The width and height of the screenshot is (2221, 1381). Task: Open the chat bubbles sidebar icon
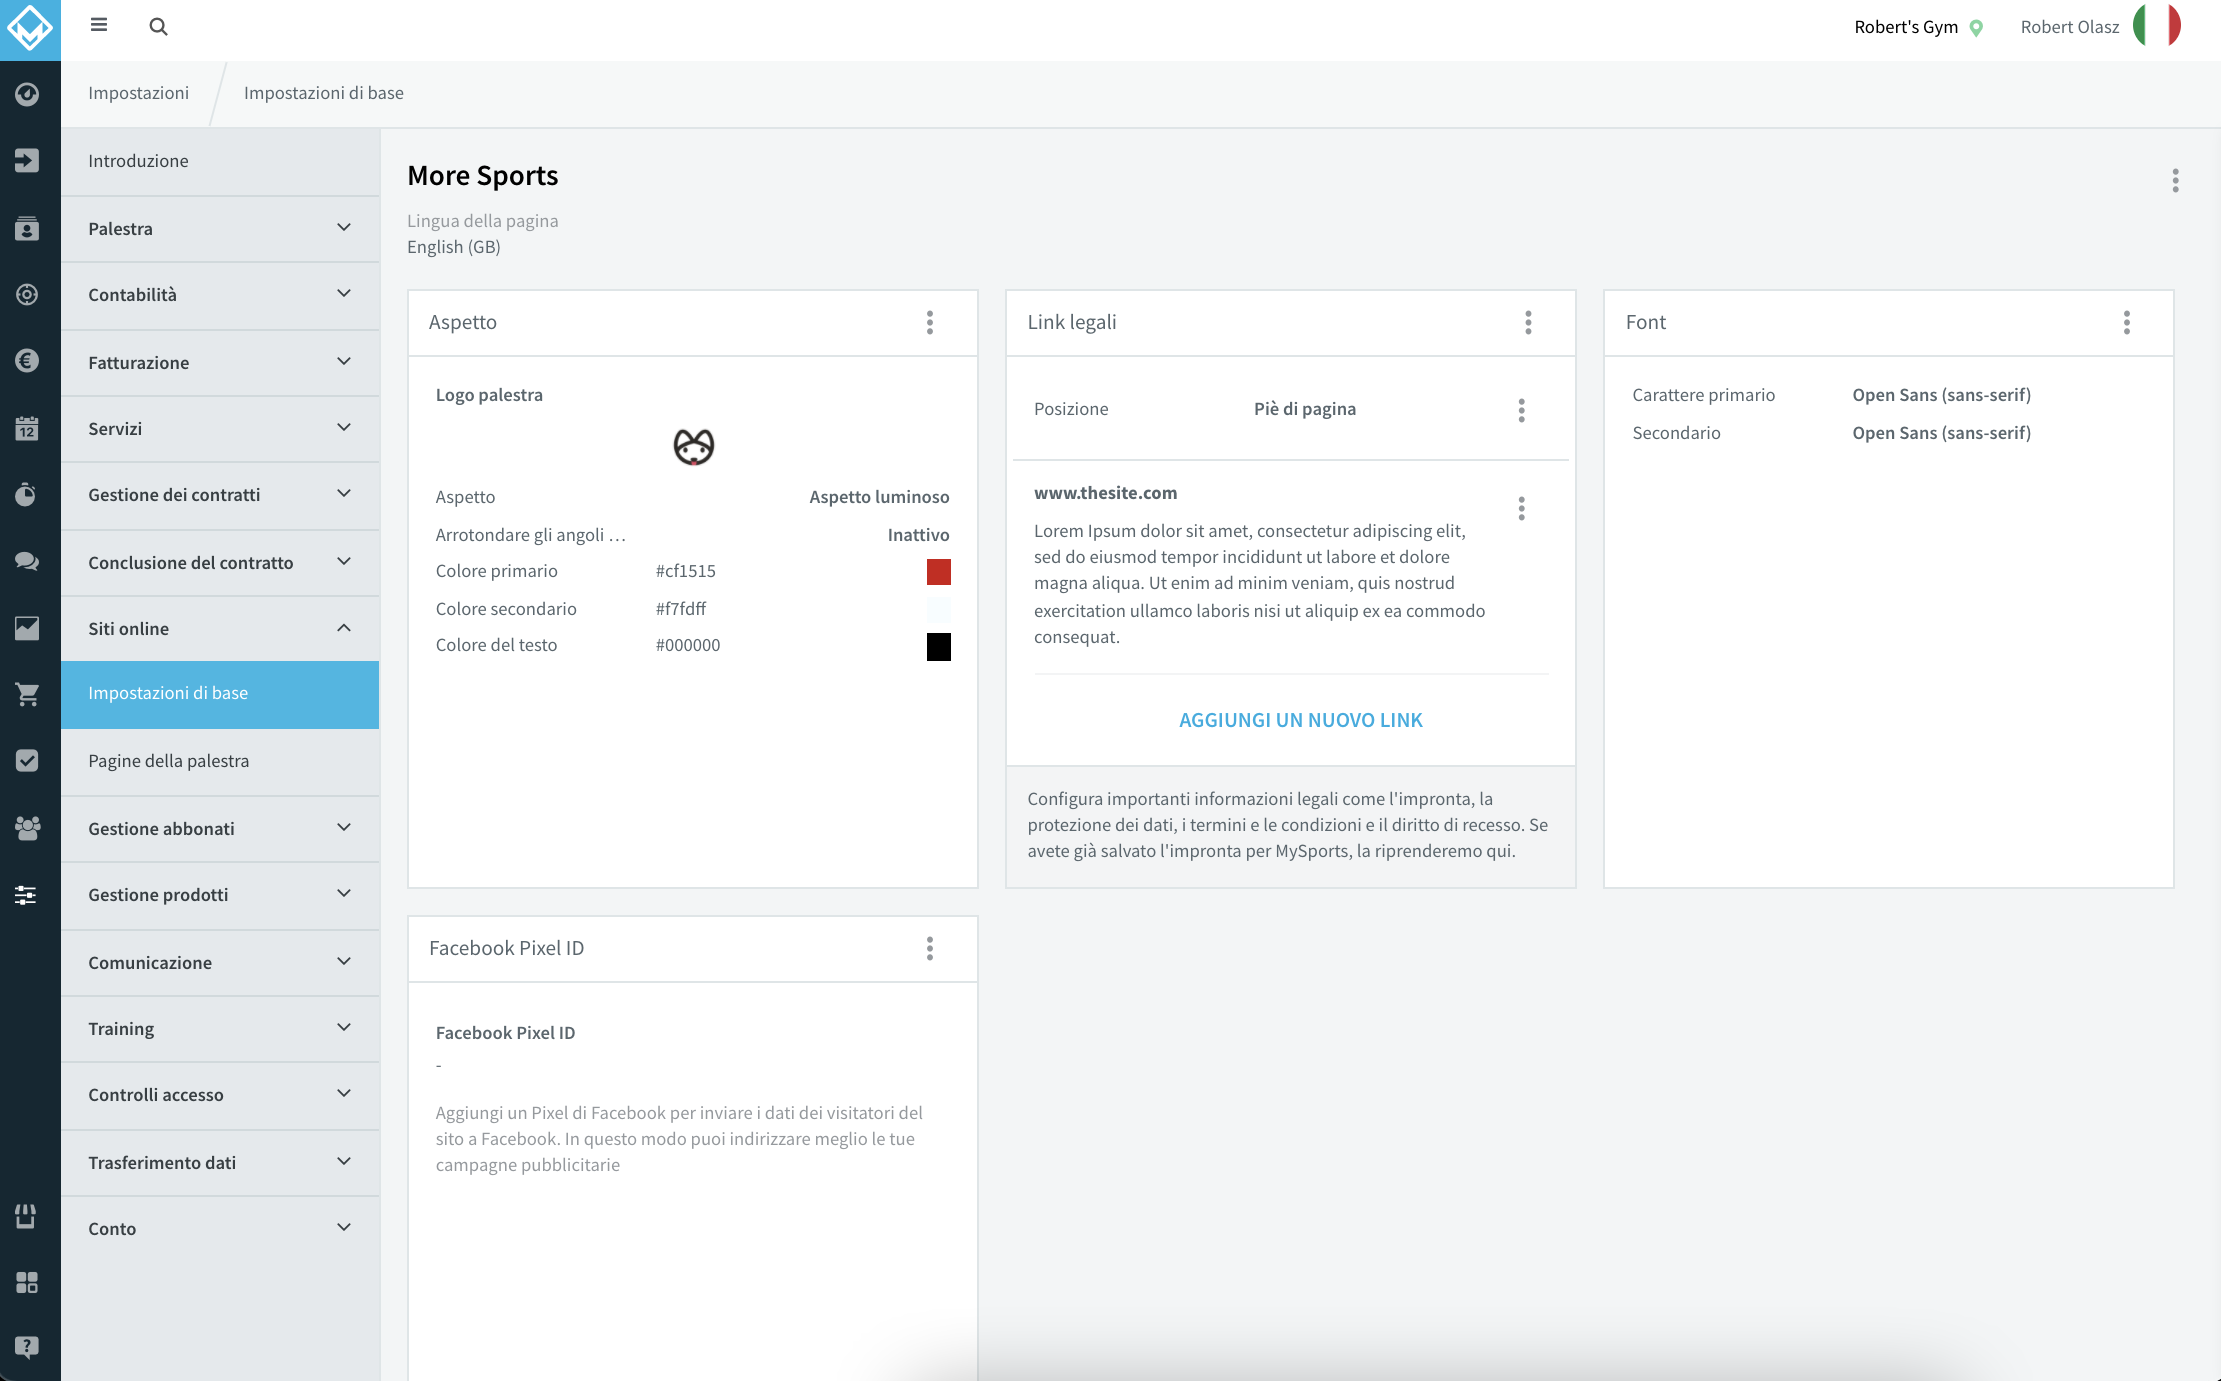click(x=27, y=561)
